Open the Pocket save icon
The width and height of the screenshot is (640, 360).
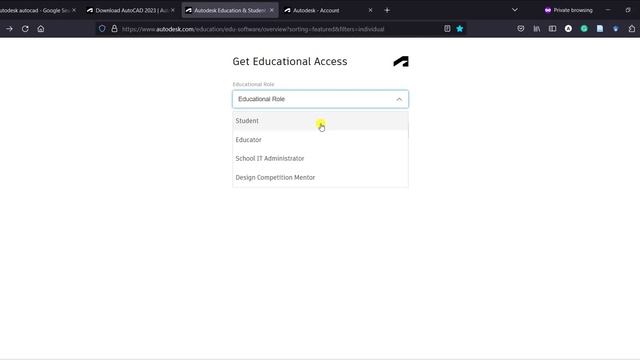click(x=521, y=29)
